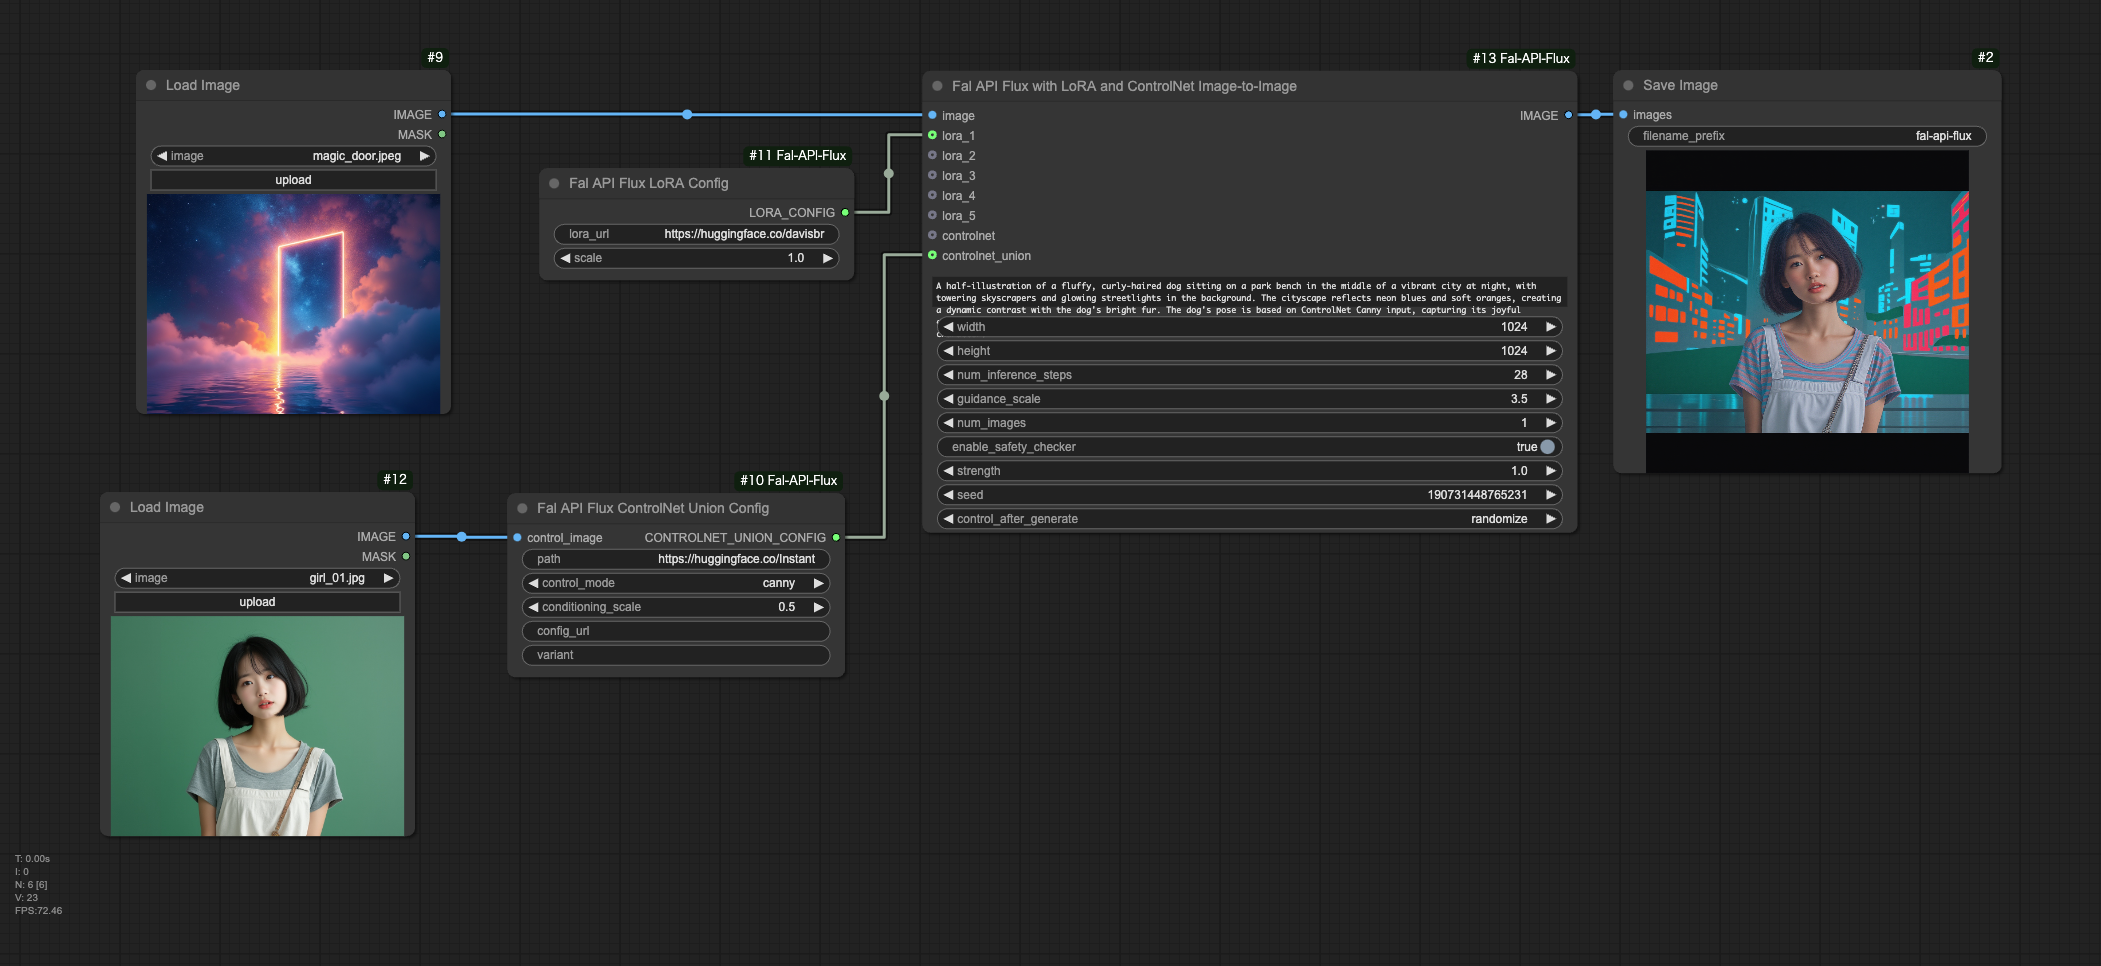Click upload on Load Image #12
This screenshot has width=2101, height=966.
[x=257, y=601]
